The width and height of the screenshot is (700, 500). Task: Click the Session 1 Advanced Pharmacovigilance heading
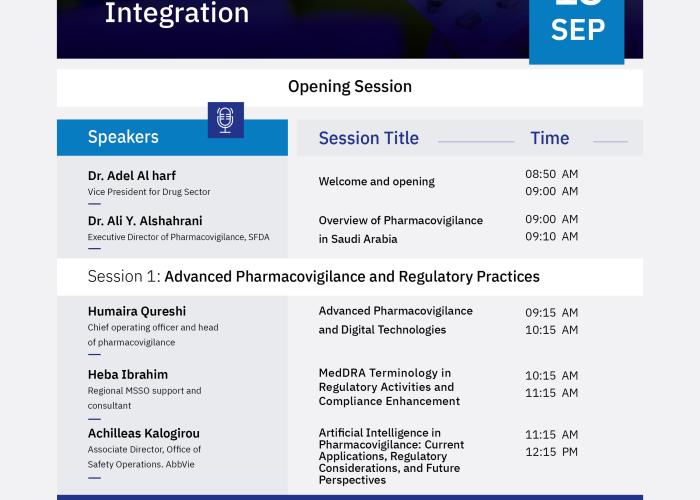click(314, 277)
